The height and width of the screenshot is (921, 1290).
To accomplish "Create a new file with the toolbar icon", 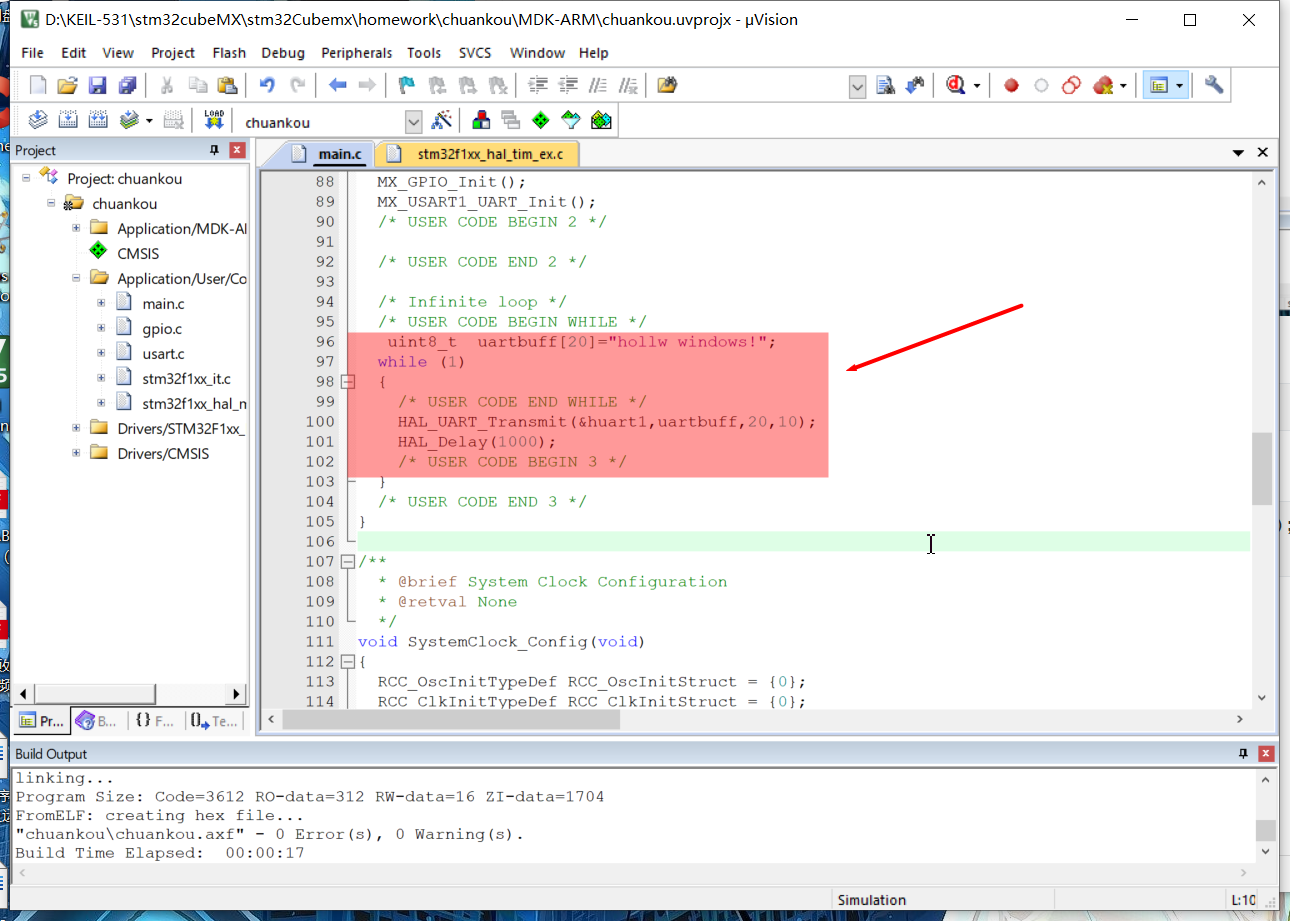I will click(38, 85).
